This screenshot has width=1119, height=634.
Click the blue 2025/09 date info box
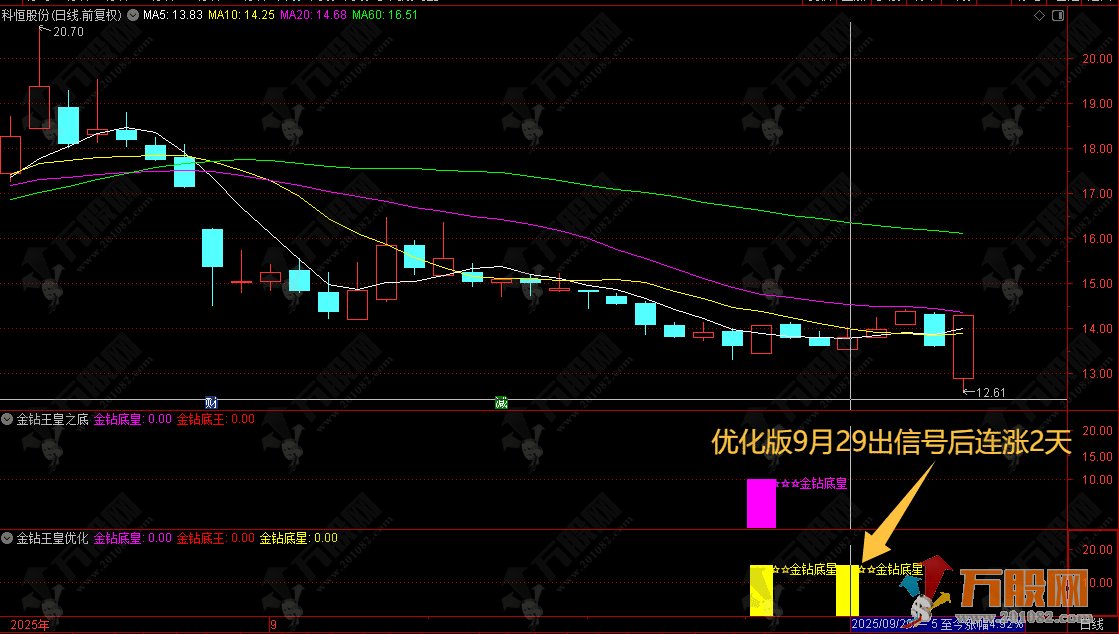(x=937, y=625)
